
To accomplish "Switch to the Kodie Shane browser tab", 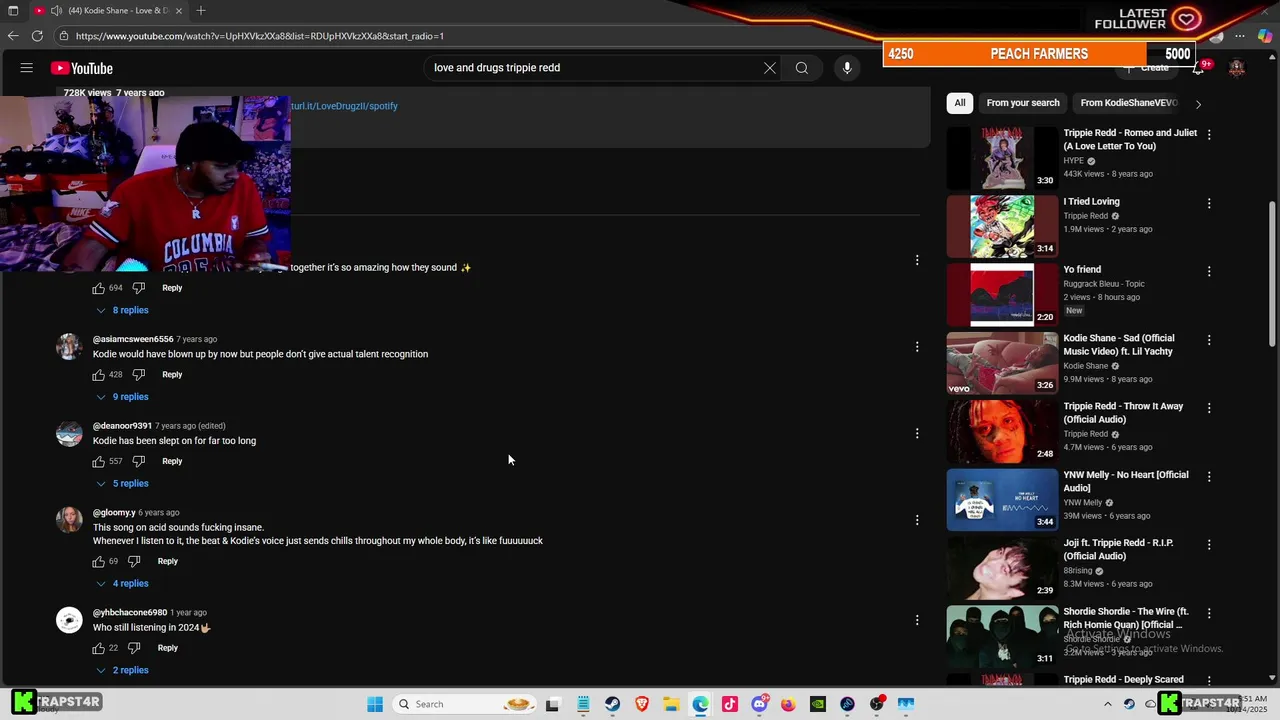I will 108,10.
